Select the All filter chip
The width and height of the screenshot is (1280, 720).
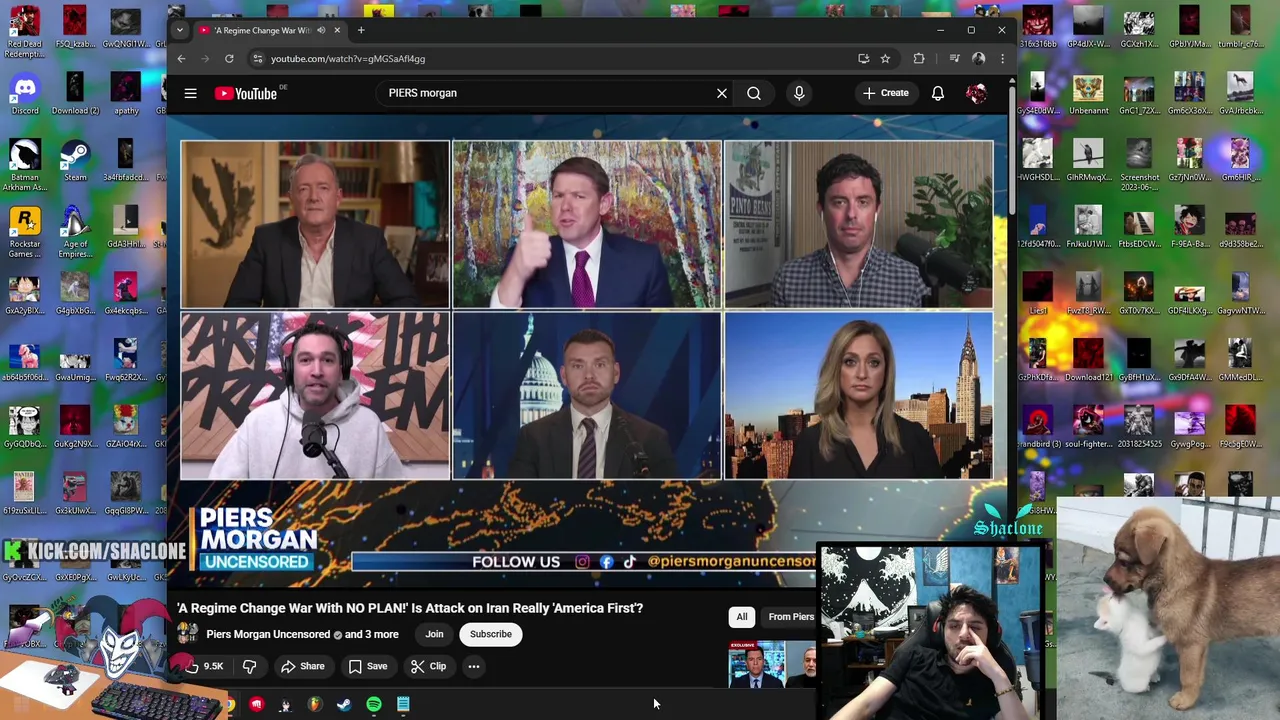pos(742,617)
